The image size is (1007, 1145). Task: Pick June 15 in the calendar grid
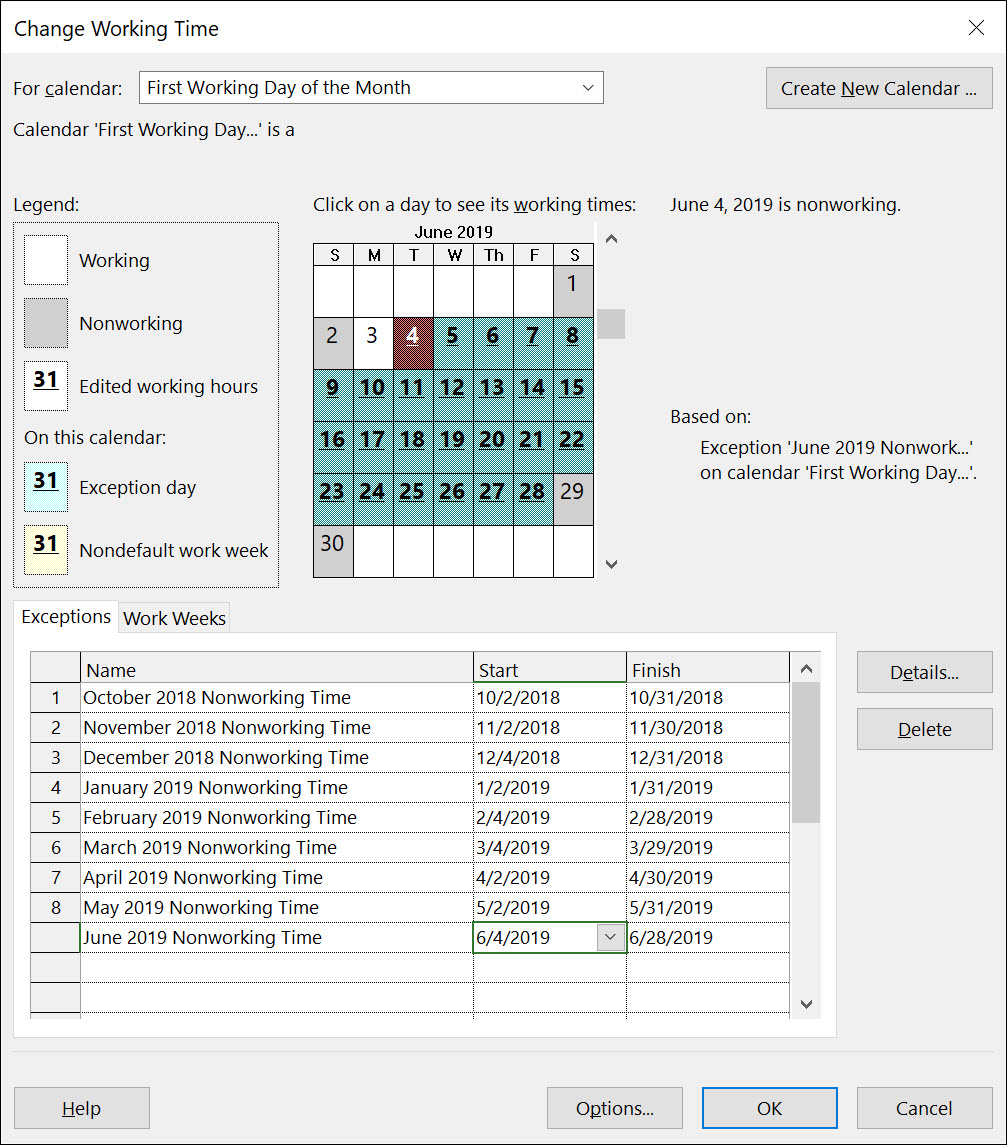(x=573, y=395)
